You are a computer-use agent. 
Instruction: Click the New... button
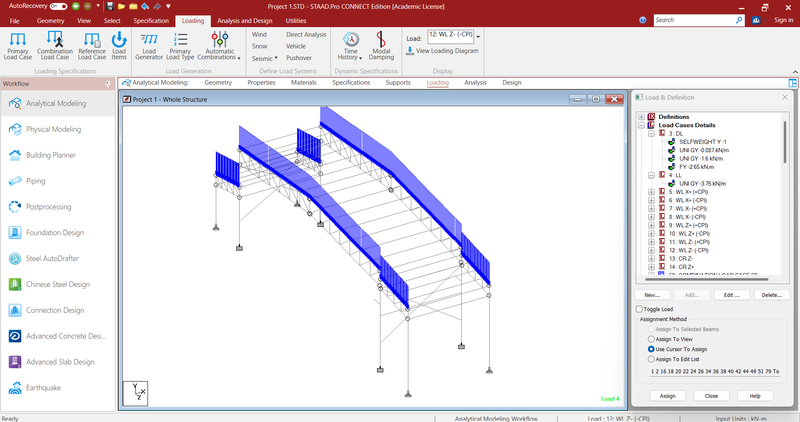point(652,295)
